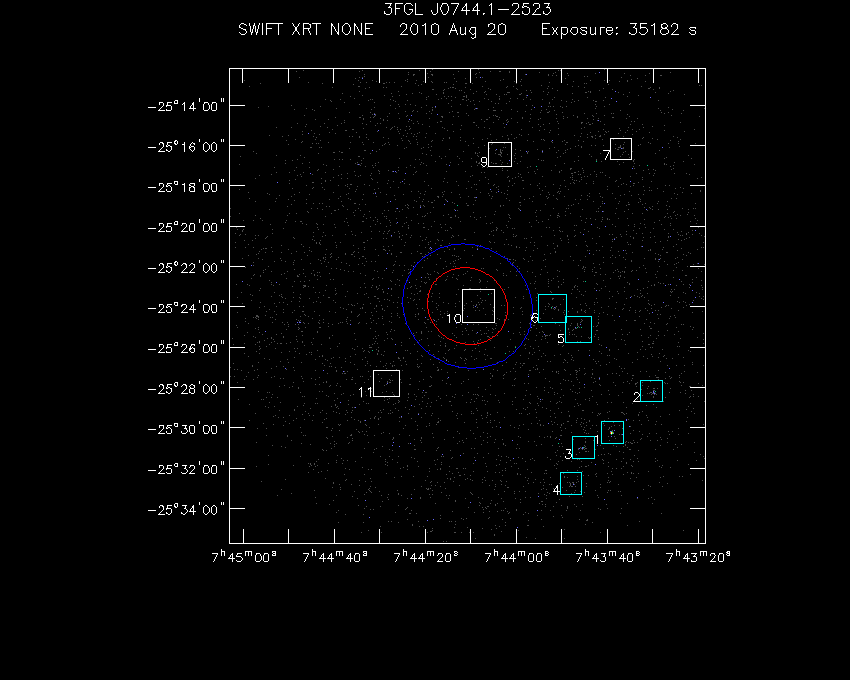Click the cyan box of source 5
Screen dimensions: 850x680
coord(578,330)
